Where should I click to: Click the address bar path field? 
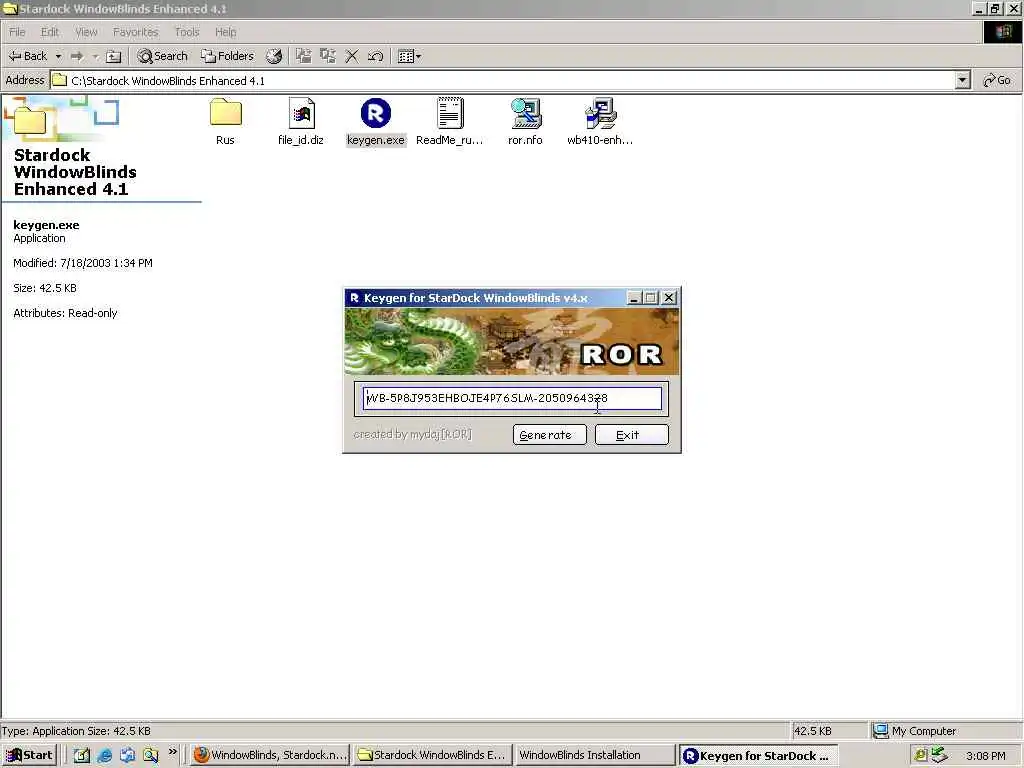pyautogui.click(x=503, y=80)
